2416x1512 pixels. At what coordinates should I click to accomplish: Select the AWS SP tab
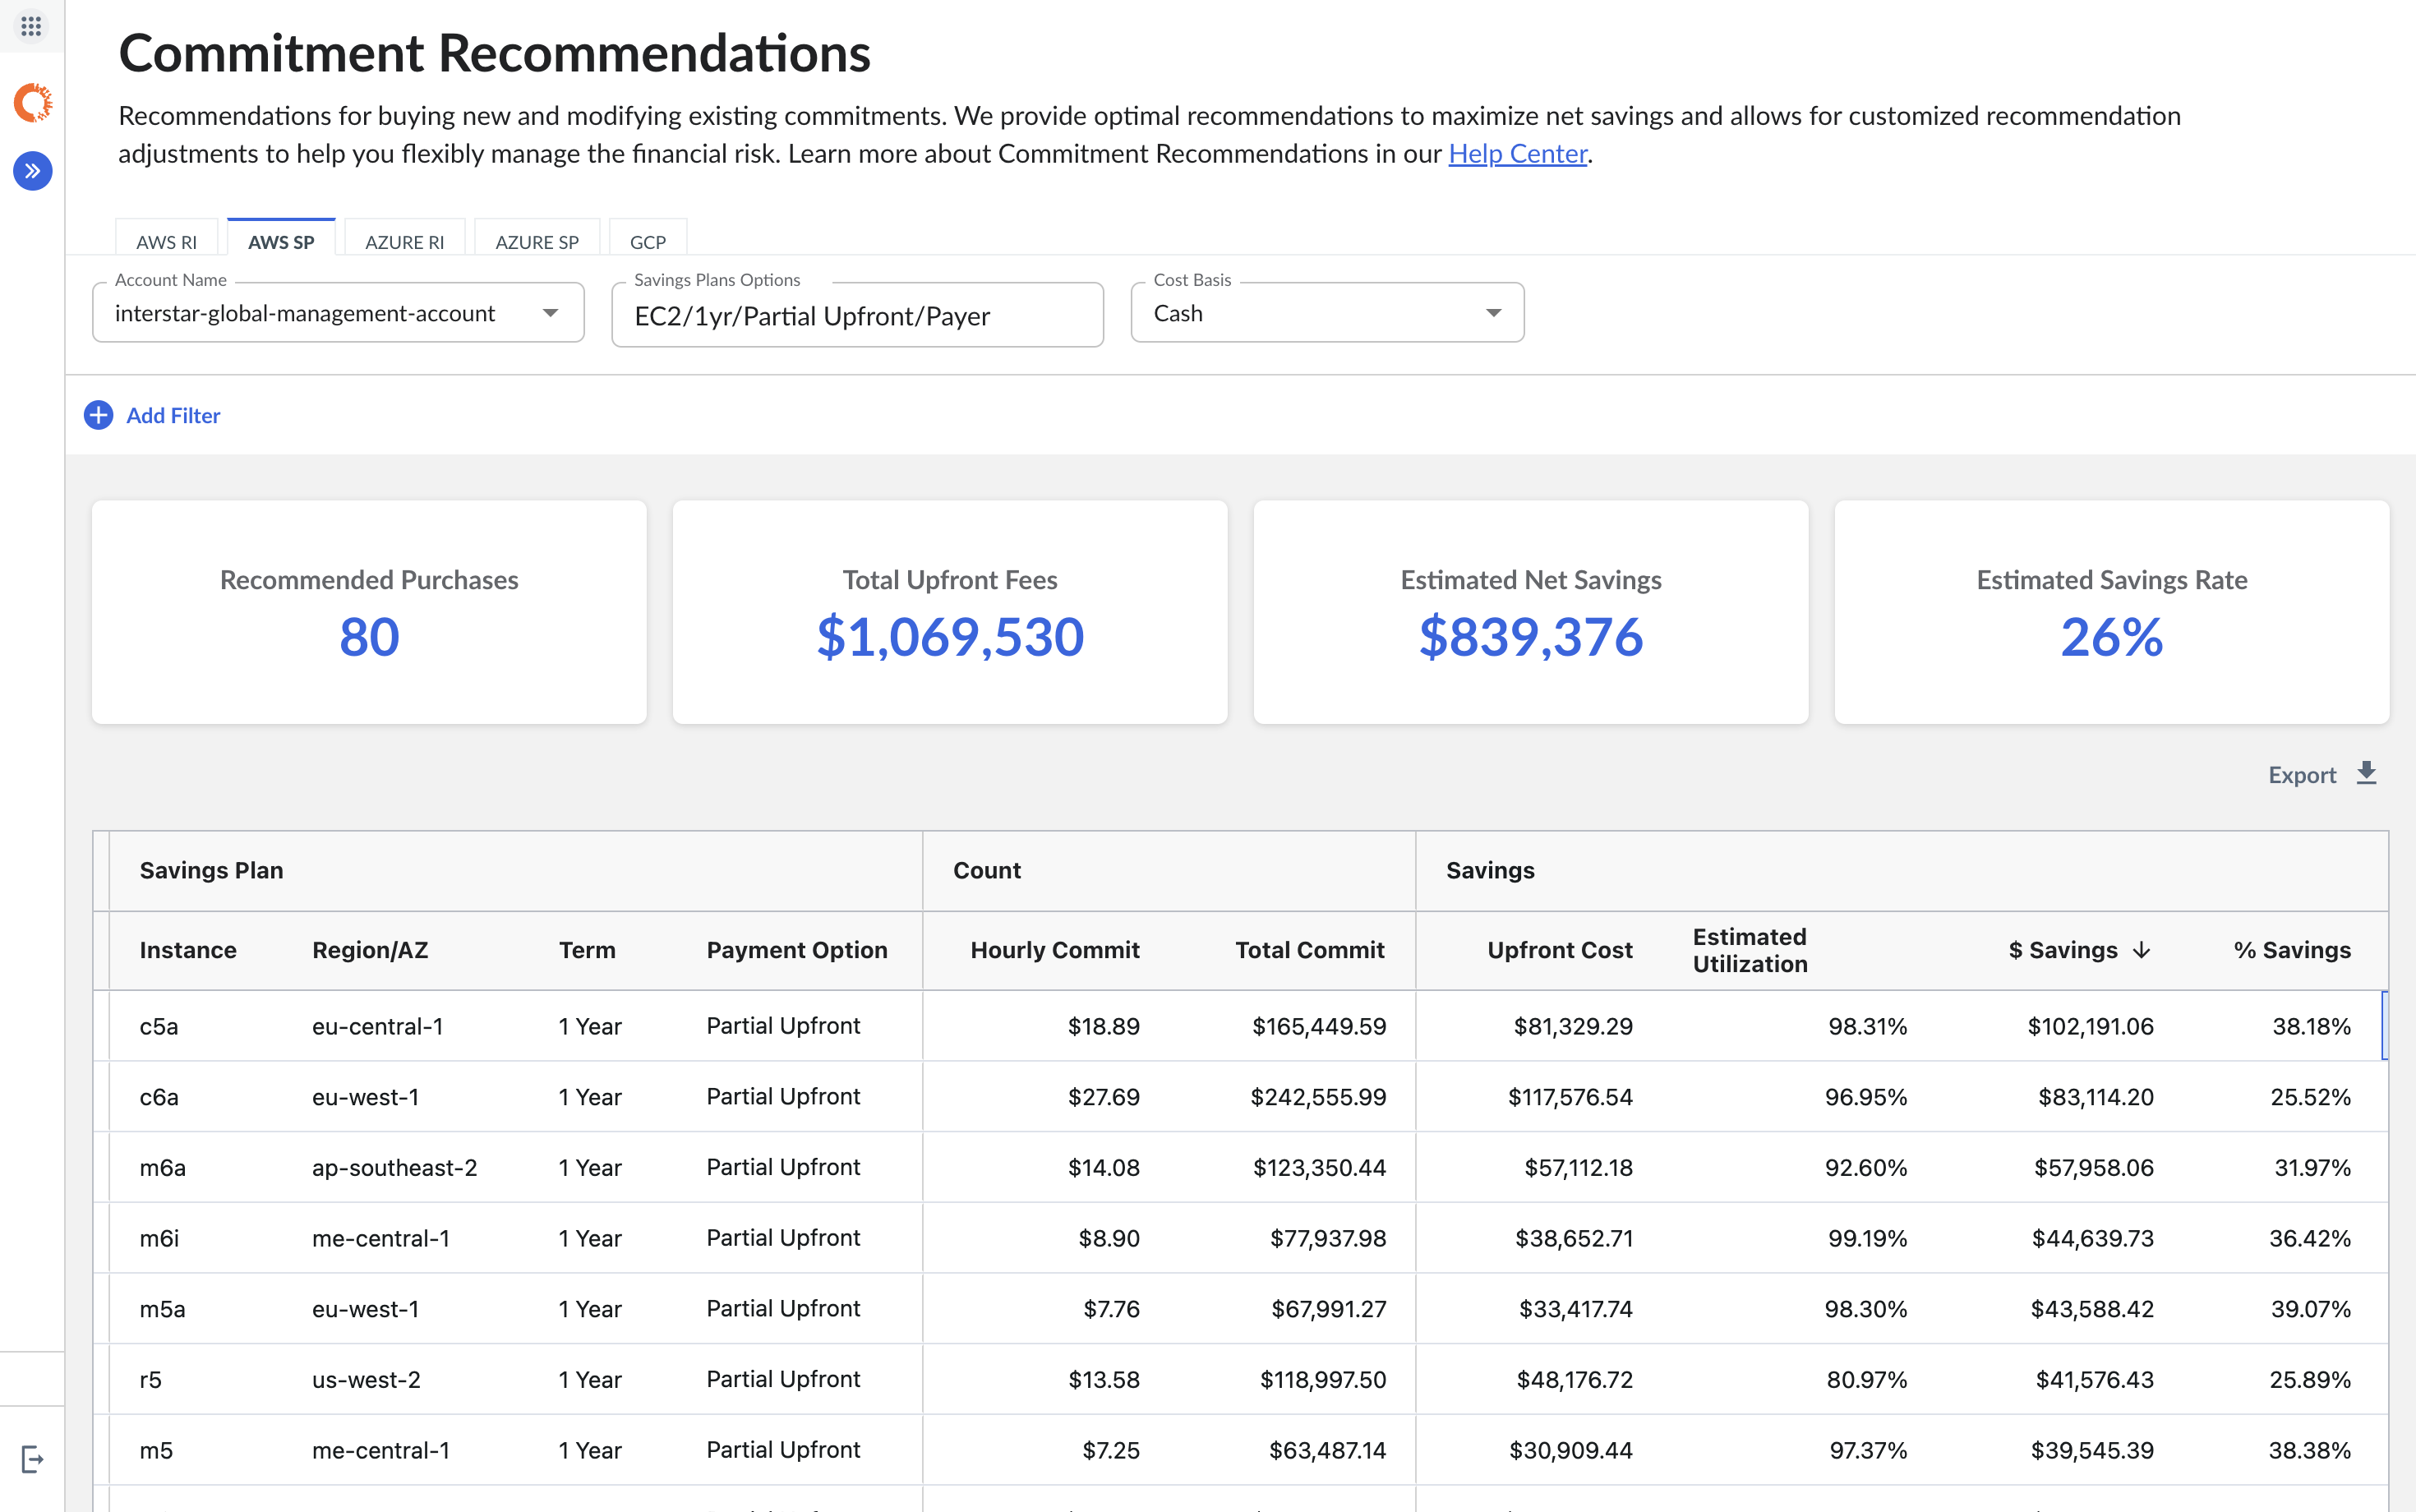pyautogui.click(x=281, y=242)
